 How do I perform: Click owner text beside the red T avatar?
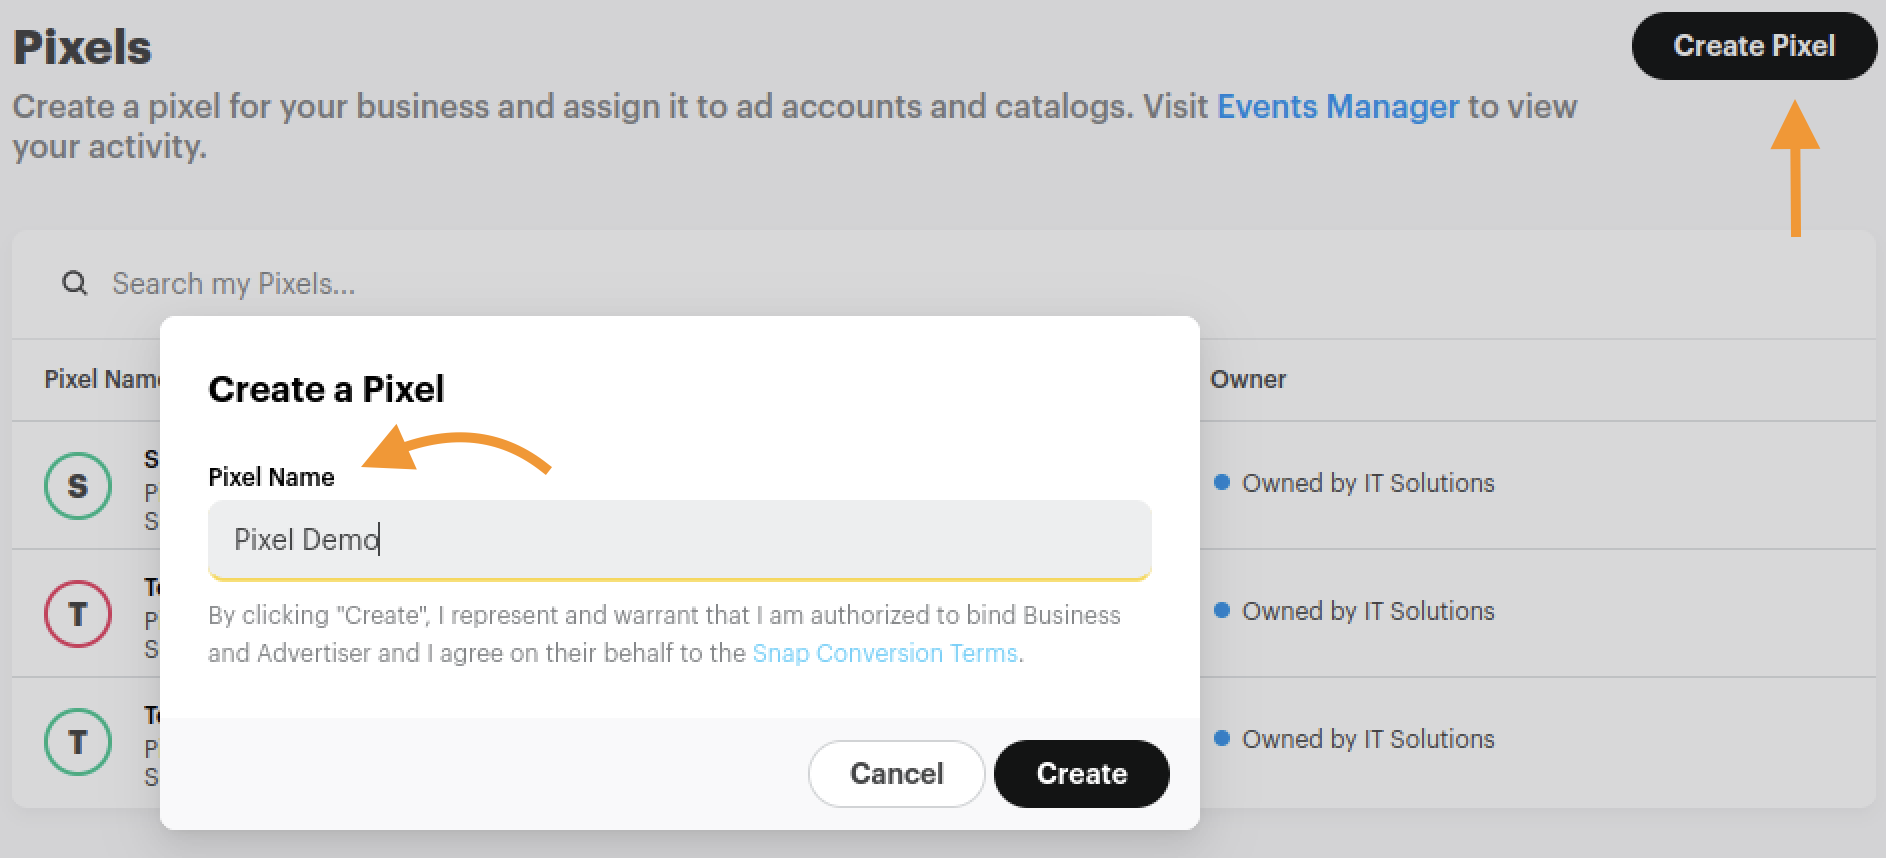click(x=1367, y=611)
